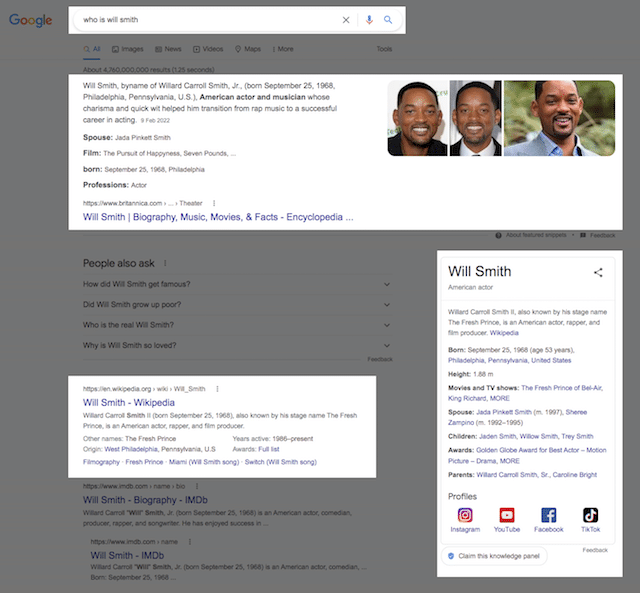Switch to the News tab
Viewport: 640px width, 593px height.
tap(168, 49)
